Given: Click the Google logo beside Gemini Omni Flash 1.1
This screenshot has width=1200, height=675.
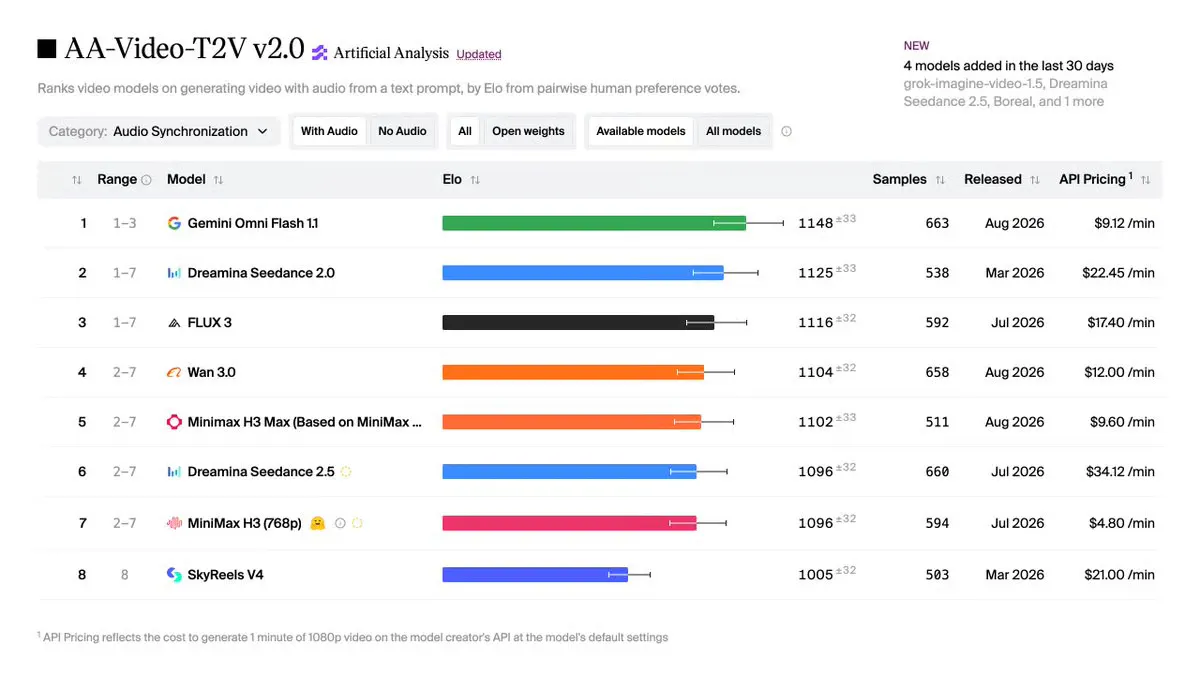Looking at the screenshot, I should tap(174, 223).
